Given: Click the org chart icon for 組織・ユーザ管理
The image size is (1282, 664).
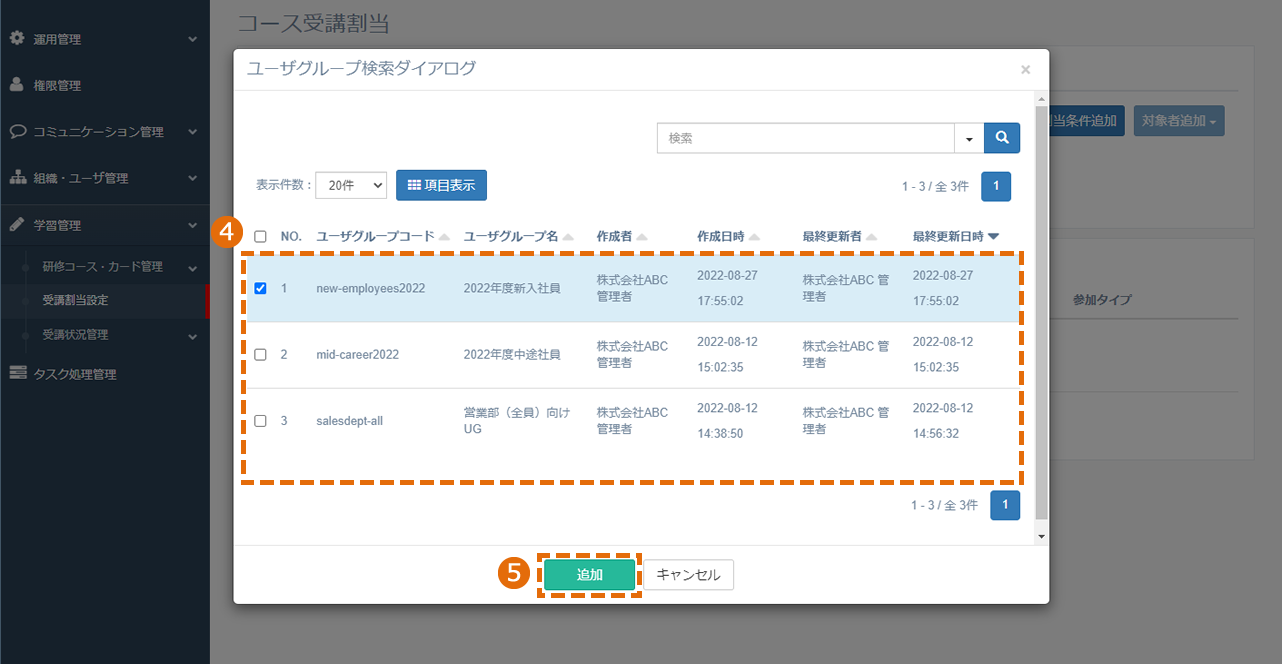Looking at the screenshot, I should point(17,178).
